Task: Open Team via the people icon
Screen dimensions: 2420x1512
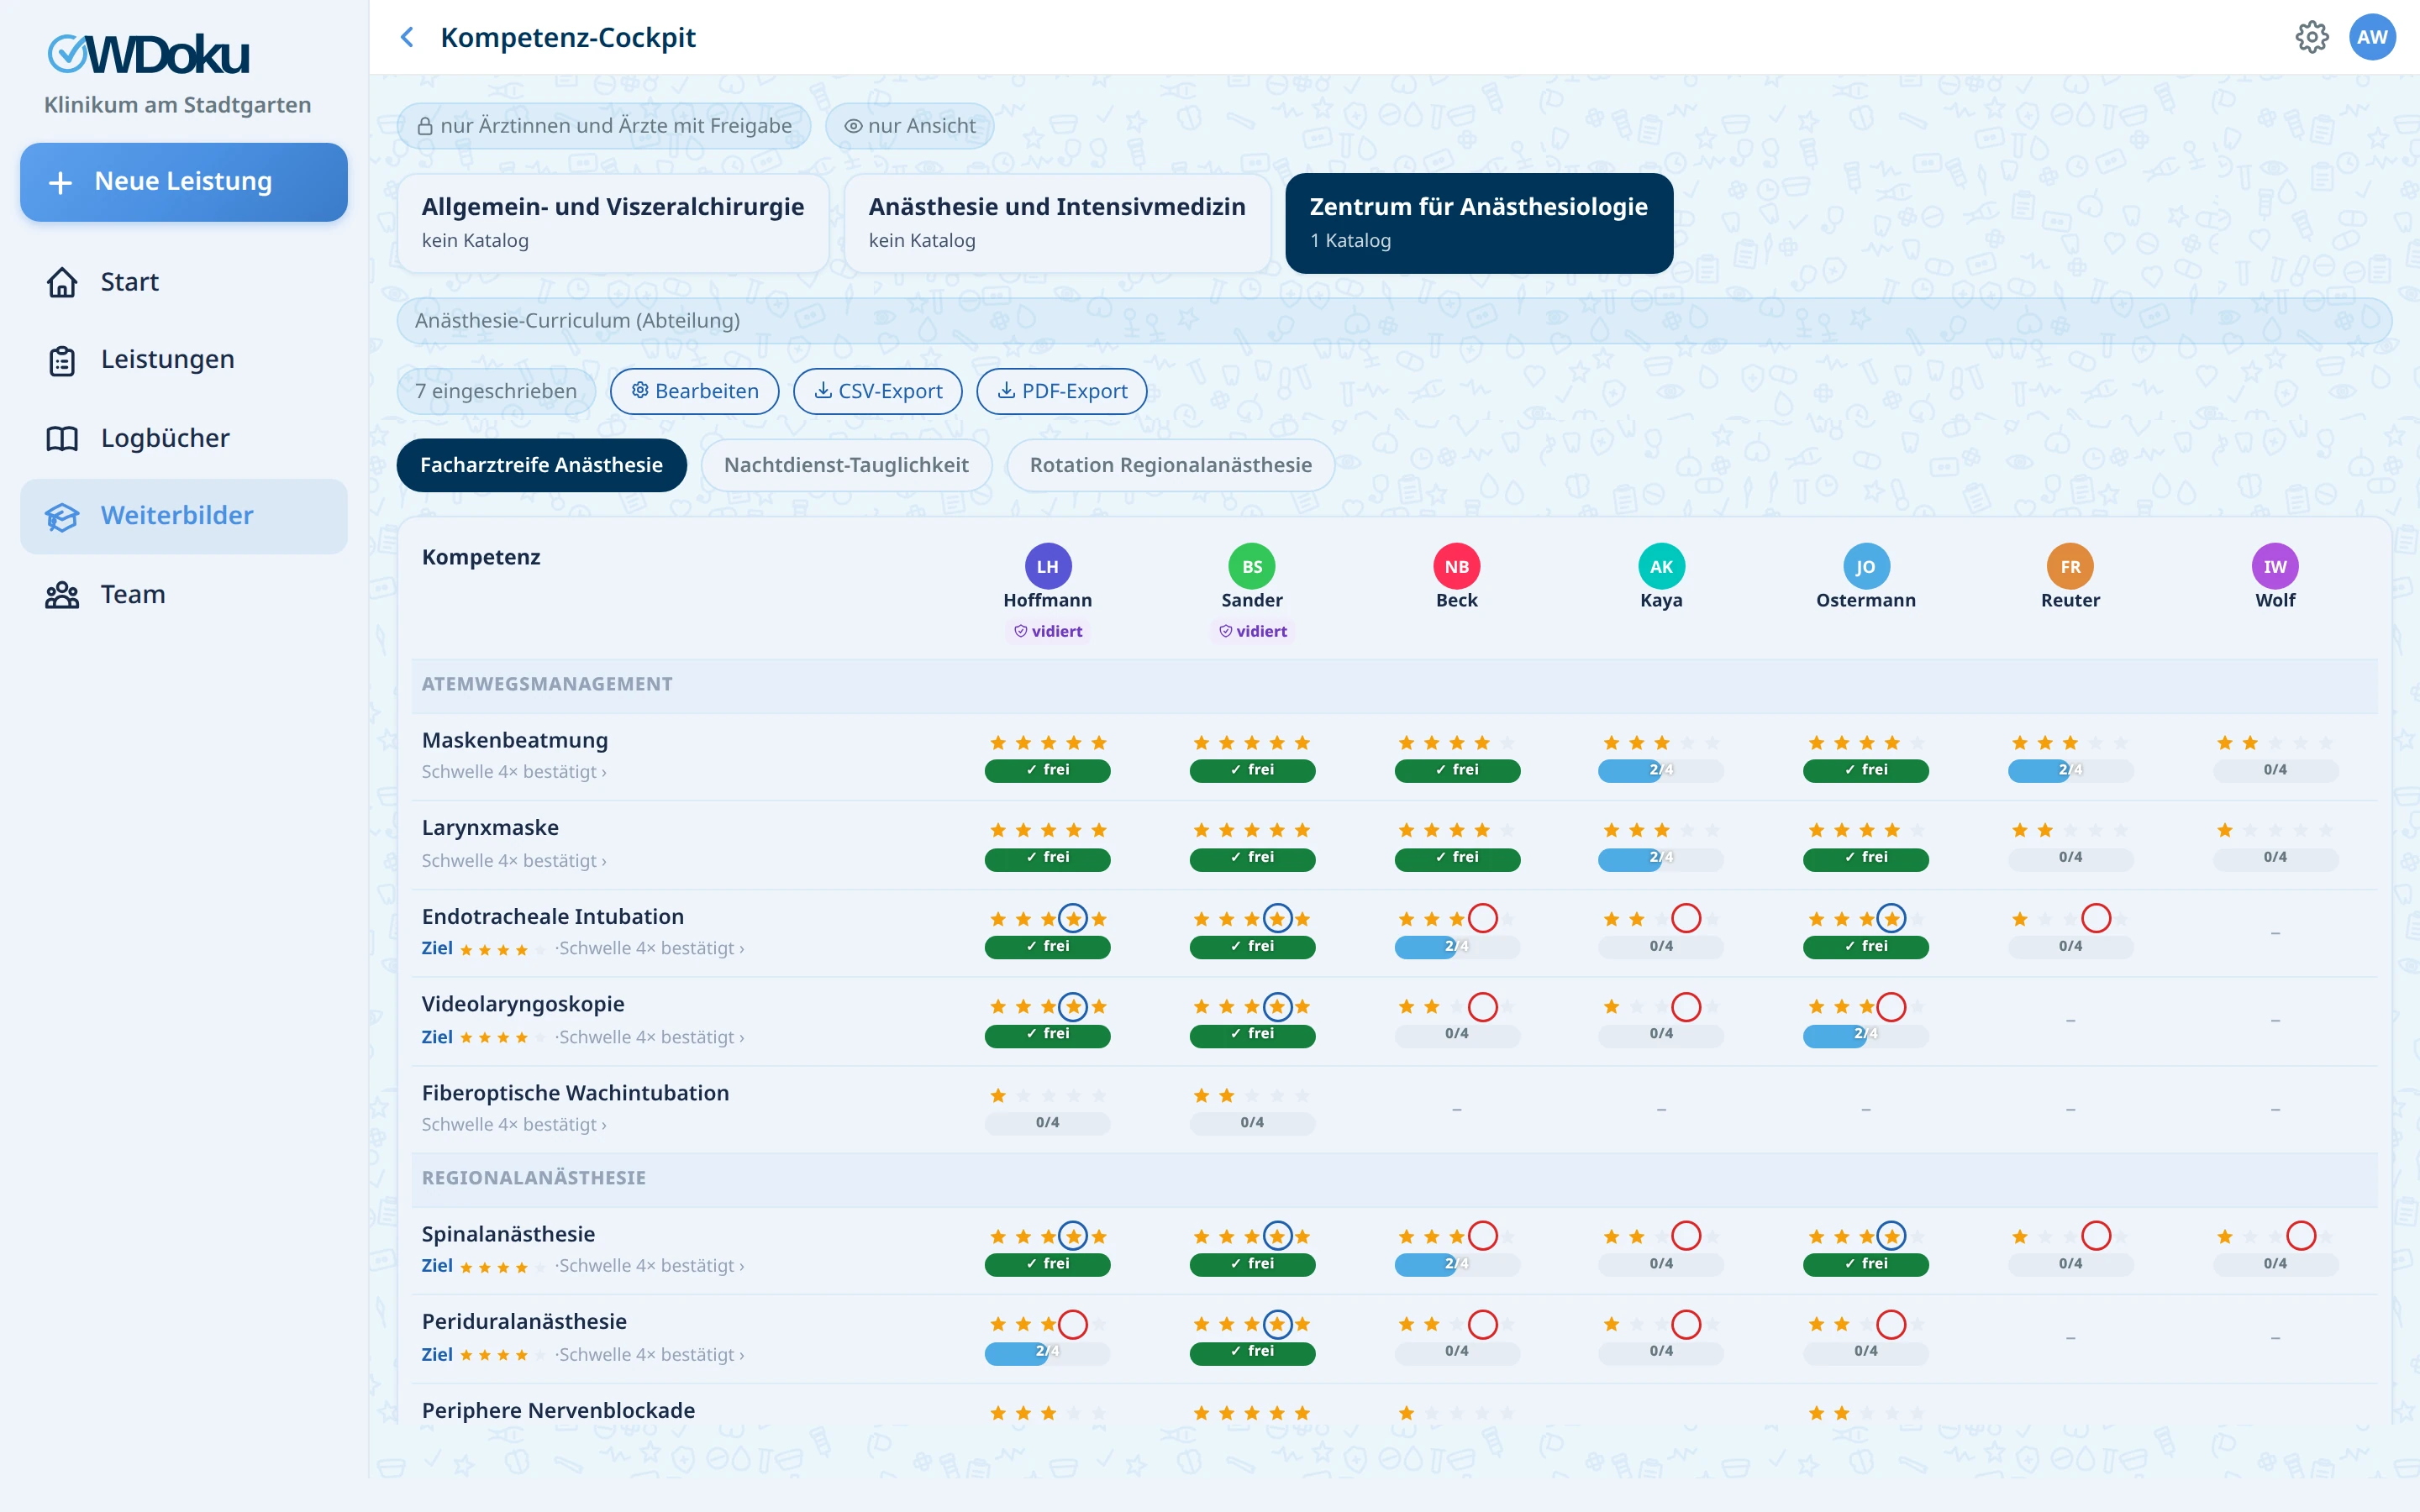Action: tap(62, 595)
